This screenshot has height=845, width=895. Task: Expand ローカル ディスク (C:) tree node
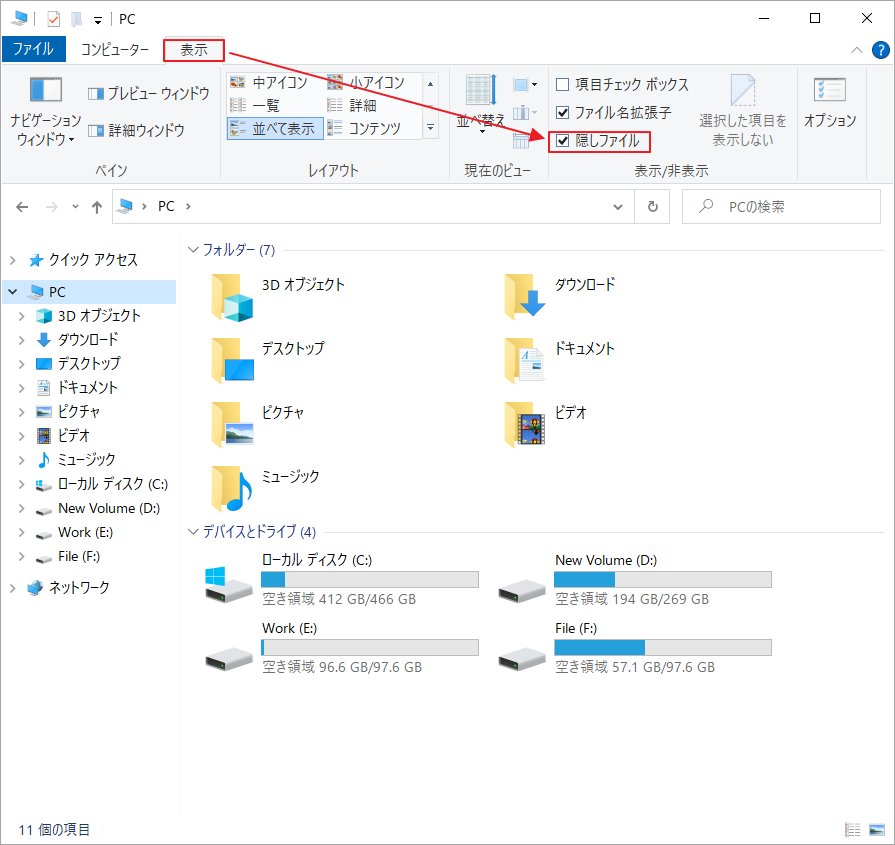point(22,484)
